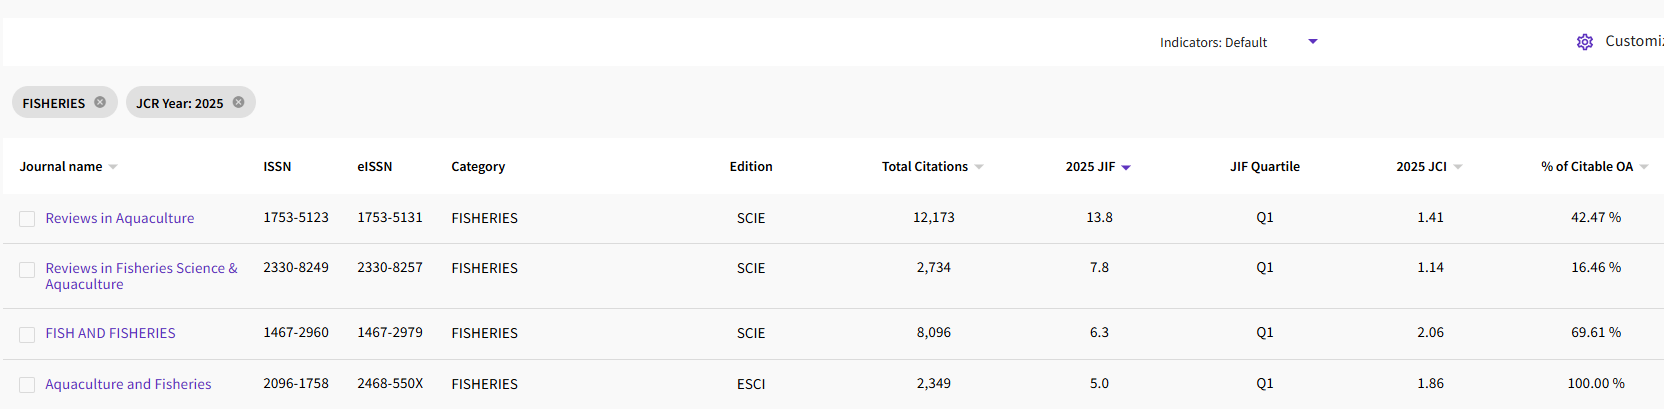This screenshot has width=1664, height=409.
Task: Sort by 2025 JIF arrow
Action: (x=1126, y=168)
